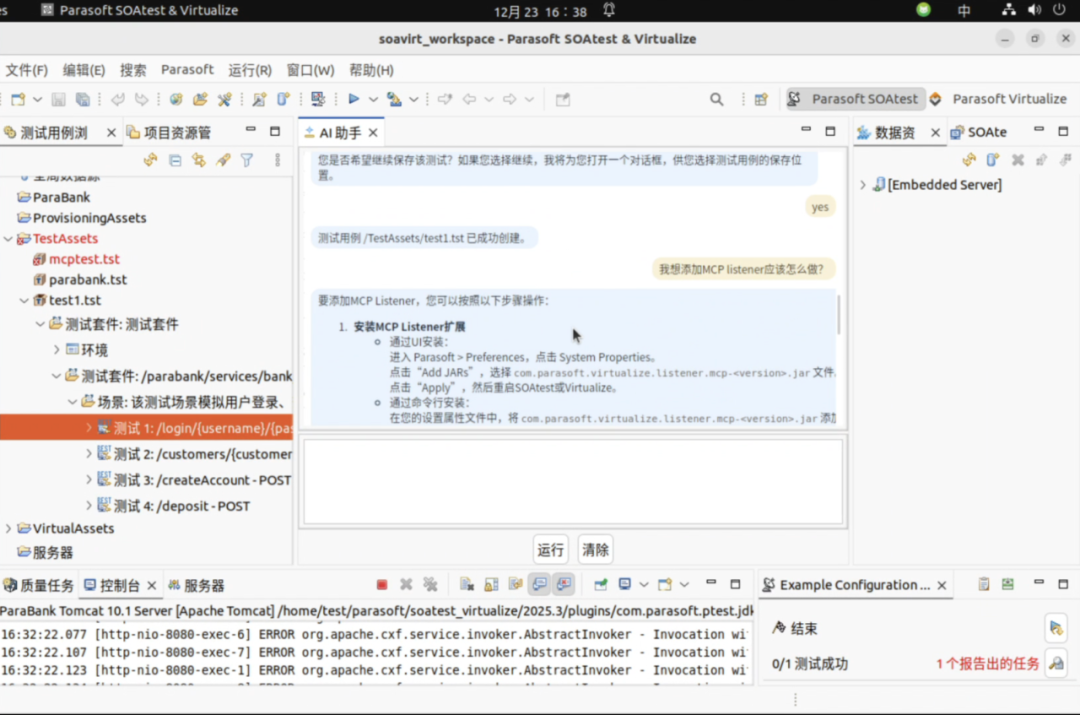Image resolution: width=1080 pixels, height=715 pixels.
Task: Select the parabank.tst file
Action: [80, 280]
